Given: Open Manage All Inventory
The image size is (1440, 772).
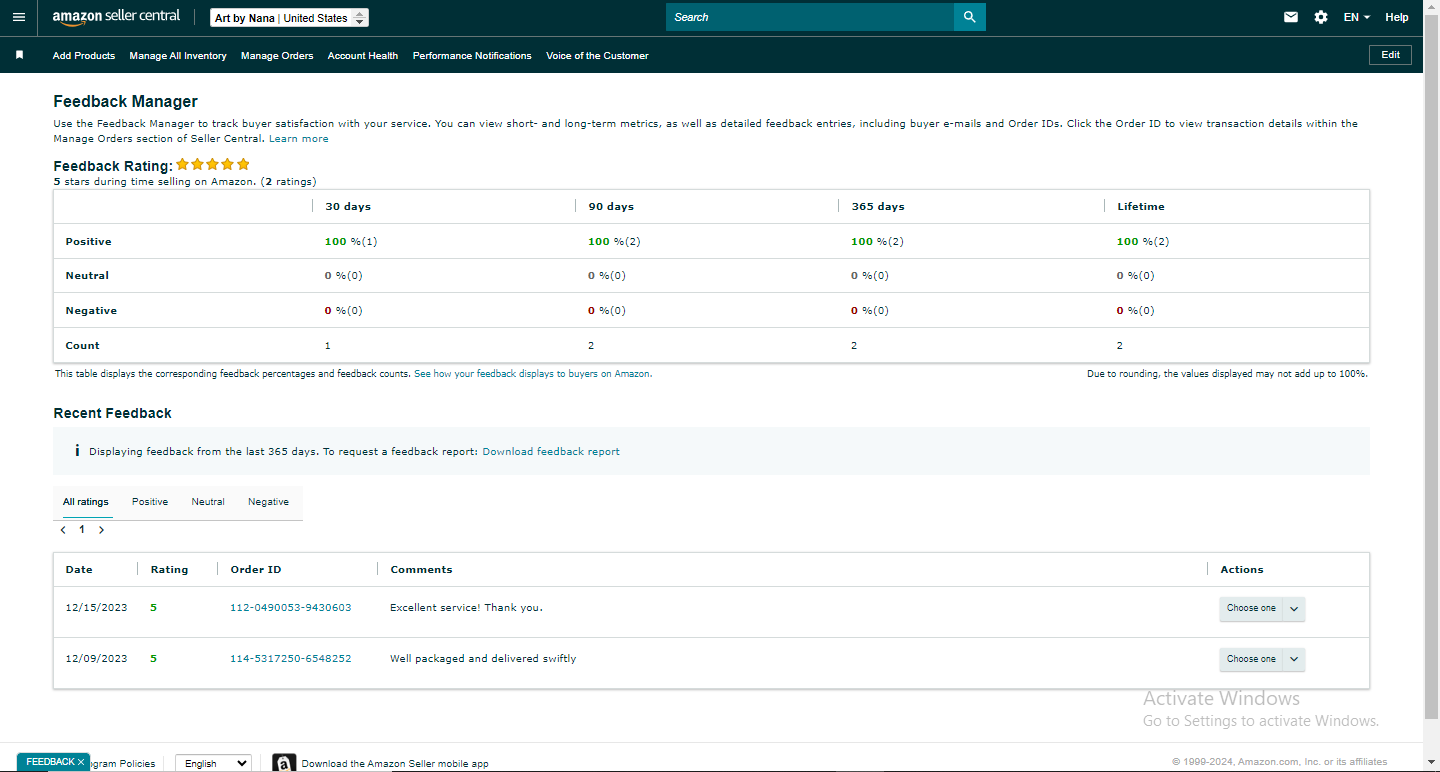Looking at the screenshot, I should (178, 56).
